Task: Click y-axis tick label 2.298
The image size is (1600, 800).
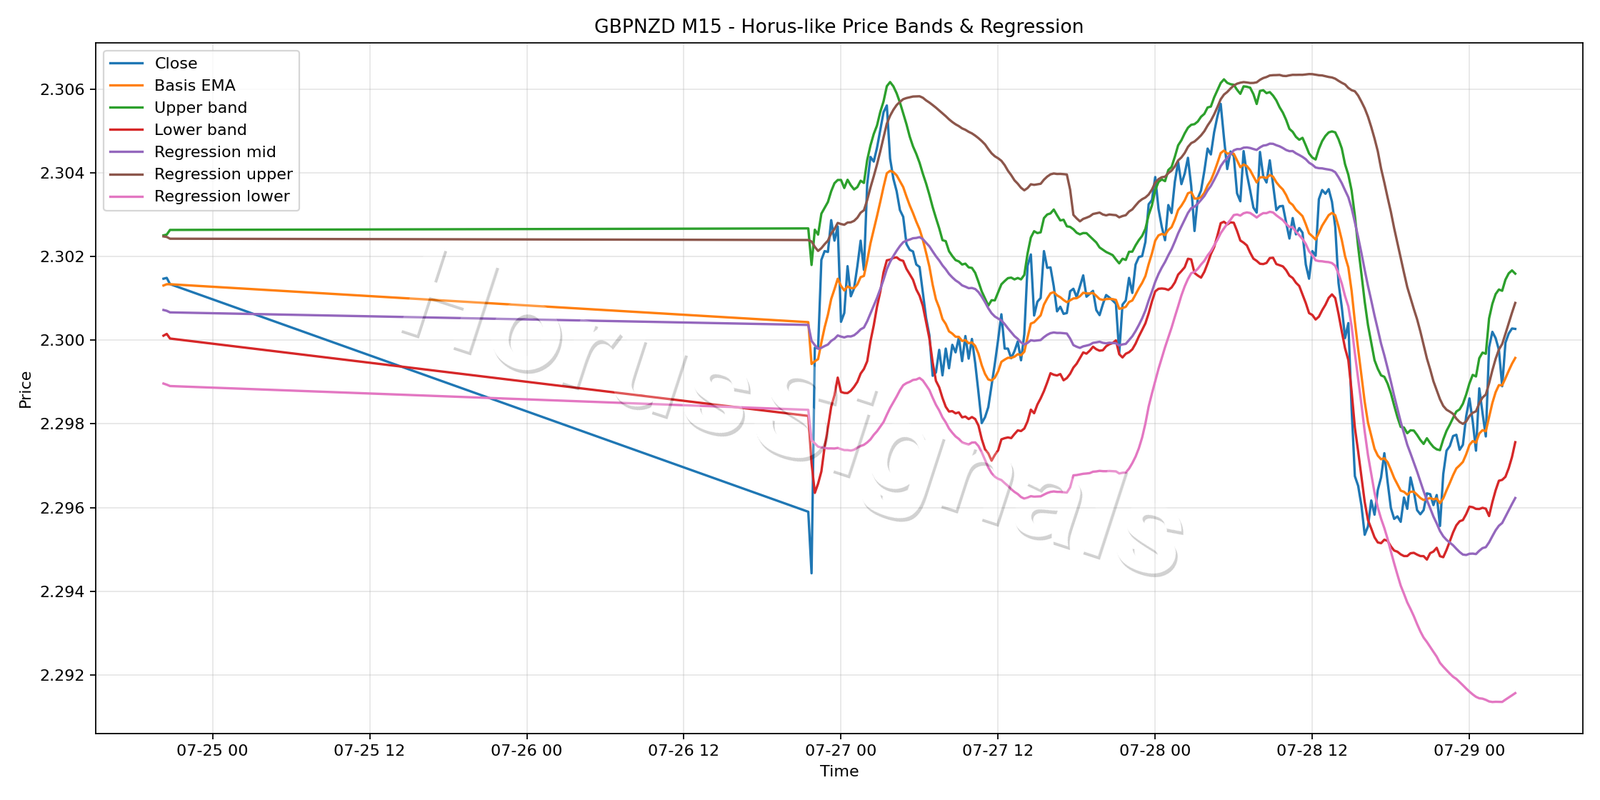Action: tap(64, 424)
